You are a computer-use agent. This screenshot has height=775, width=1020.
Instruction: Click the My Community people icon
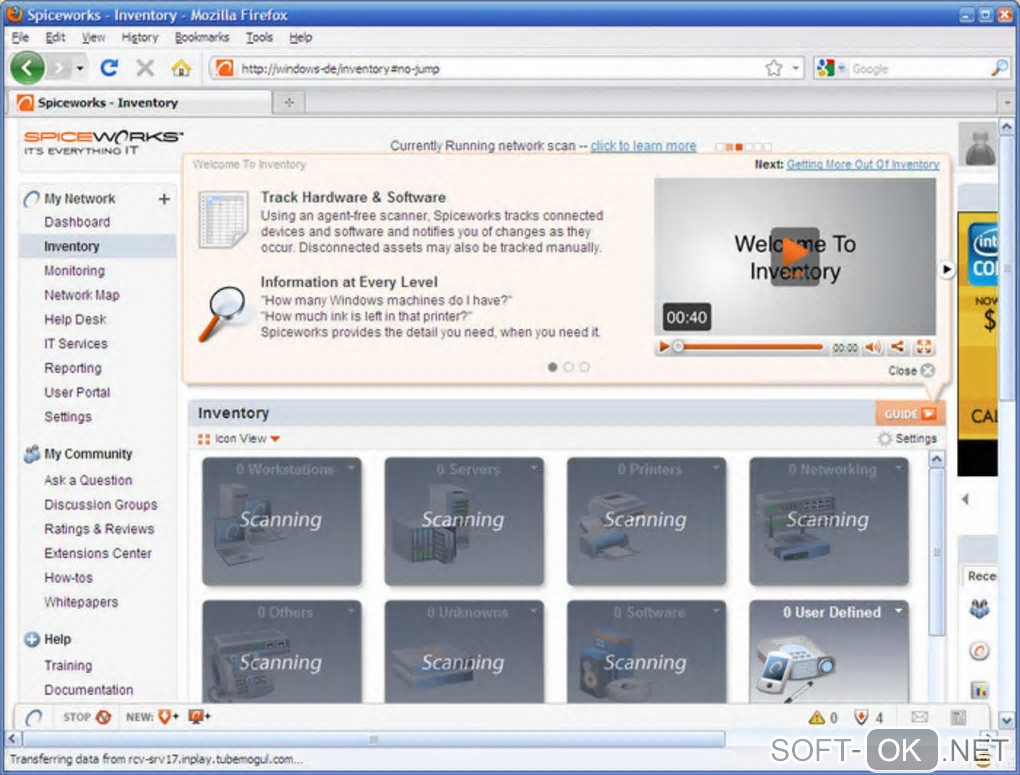pyautogui.click(x=31, y=454)
